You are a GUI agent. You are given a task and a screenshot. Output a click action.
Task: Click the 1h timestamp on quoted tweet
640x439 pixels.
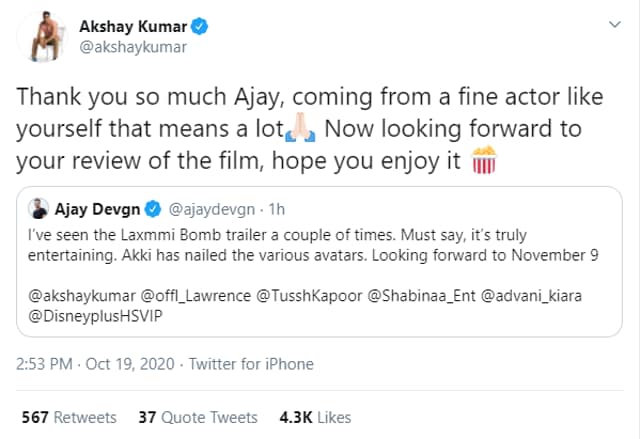point(277,209)
